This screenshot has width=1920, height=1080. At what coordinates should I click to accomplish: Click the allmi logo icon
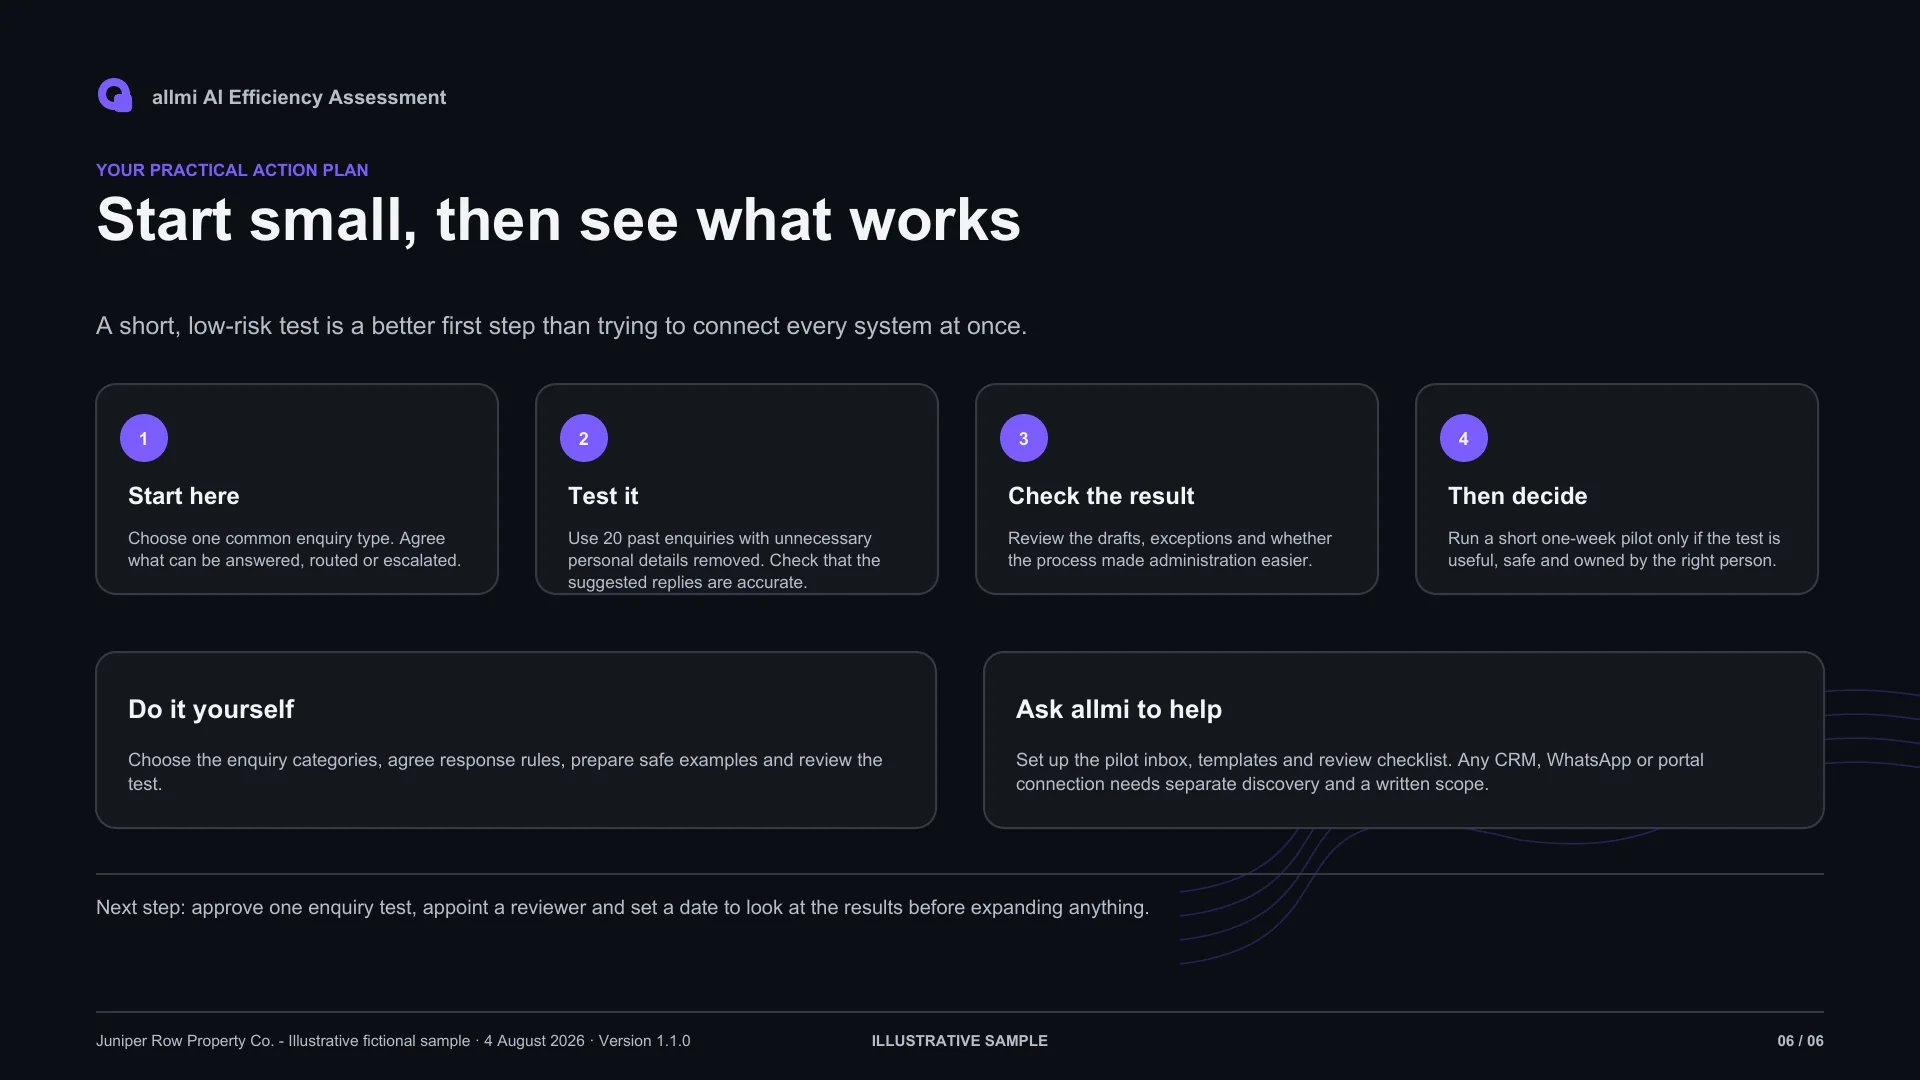click(115, 96)
